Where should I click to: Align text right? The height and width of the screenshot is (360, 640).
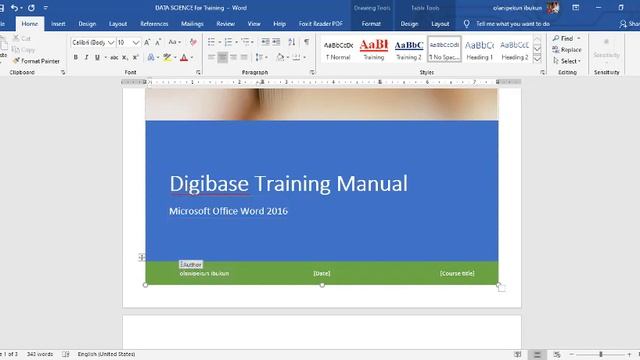coord(233,58)
